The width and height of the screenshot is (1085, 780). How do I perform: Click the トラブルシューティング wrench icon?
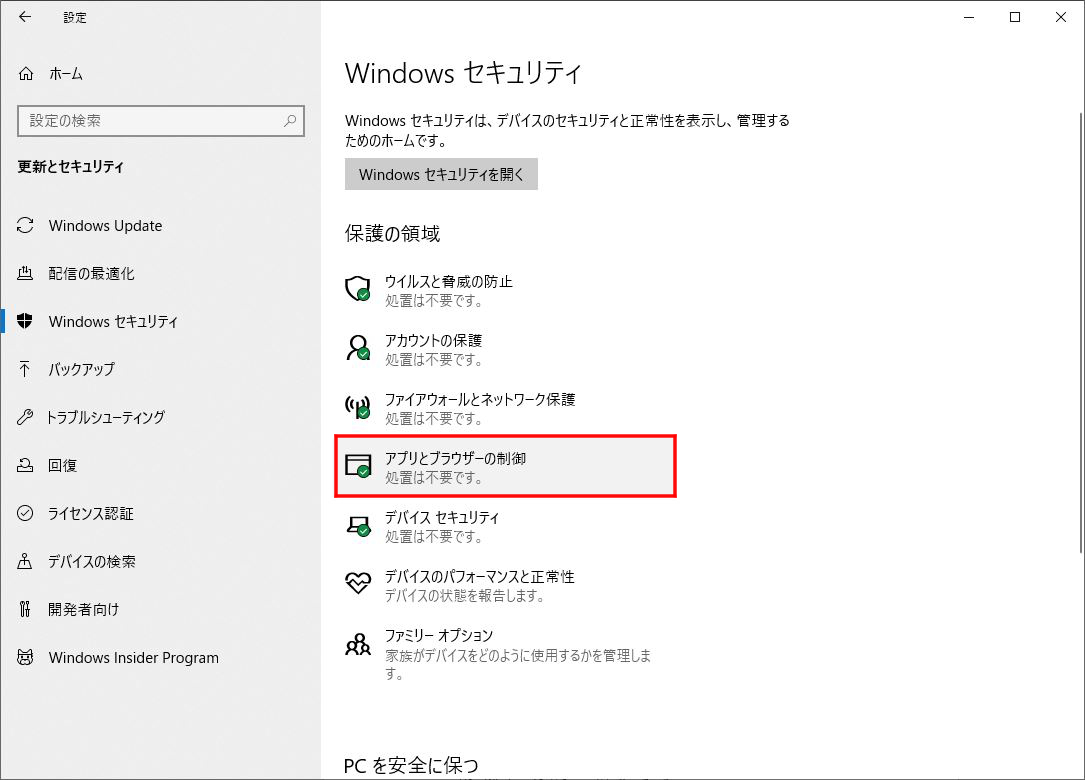(25, 417)
